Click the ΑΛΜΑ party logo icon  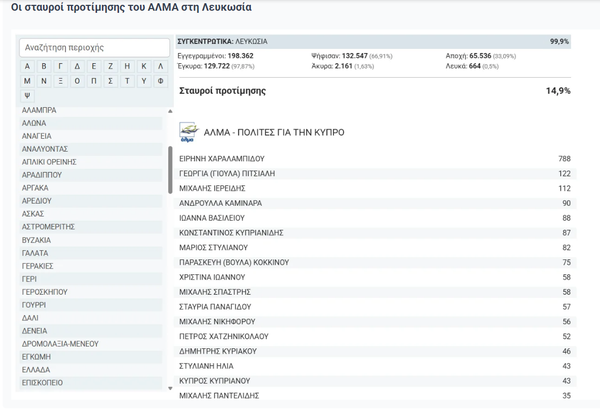(x=189, y=132)
